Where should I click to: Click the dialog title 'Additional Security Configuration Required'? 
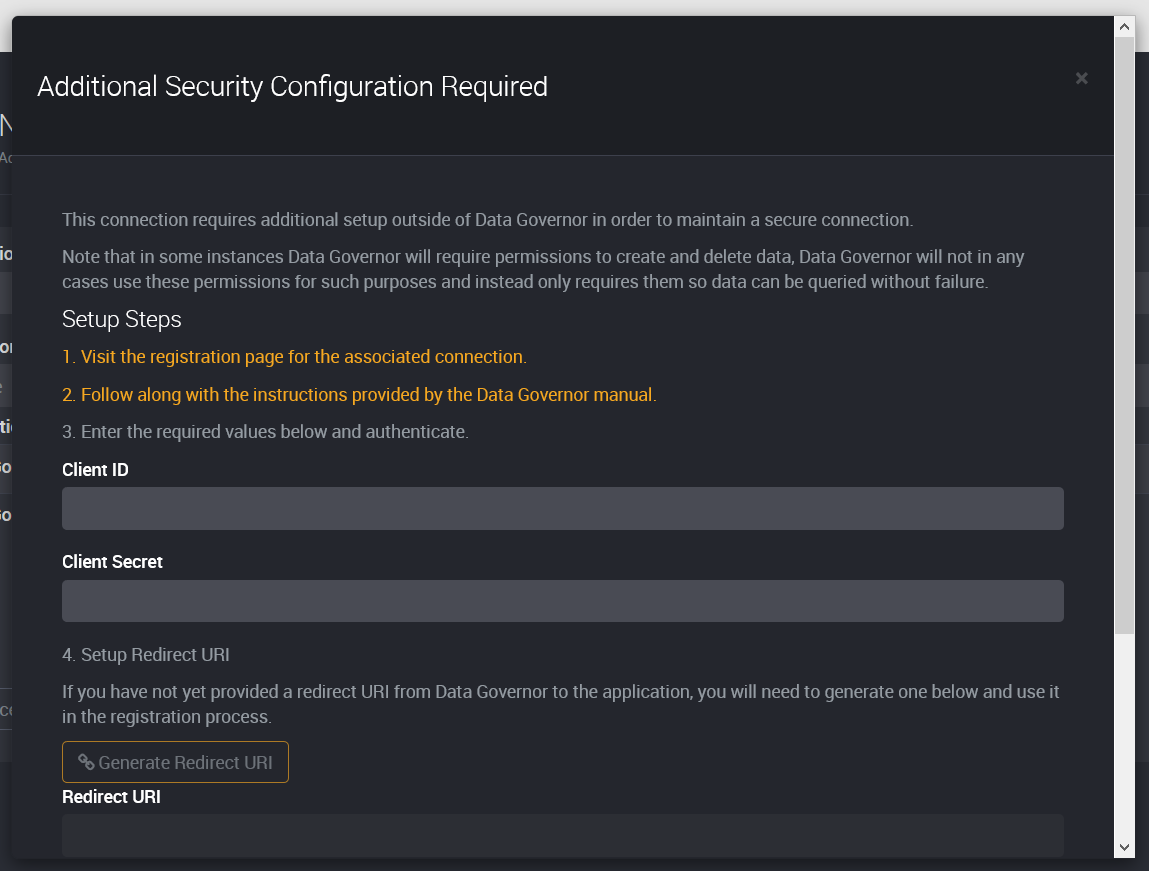tap(292, 86)
